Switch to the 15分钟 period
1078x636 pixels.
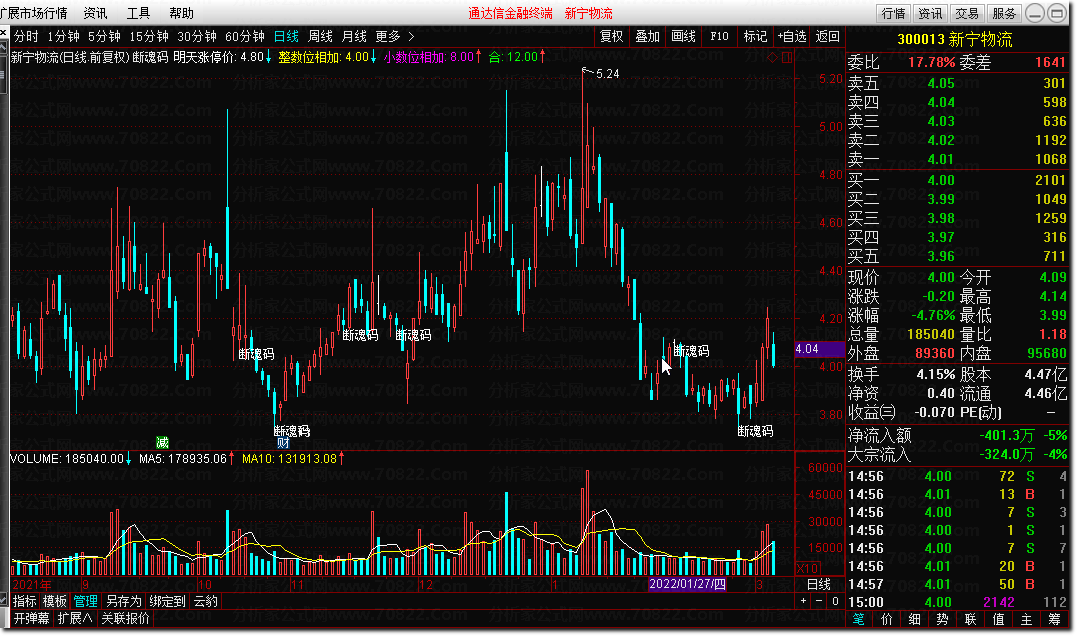(x=148, y=36)
